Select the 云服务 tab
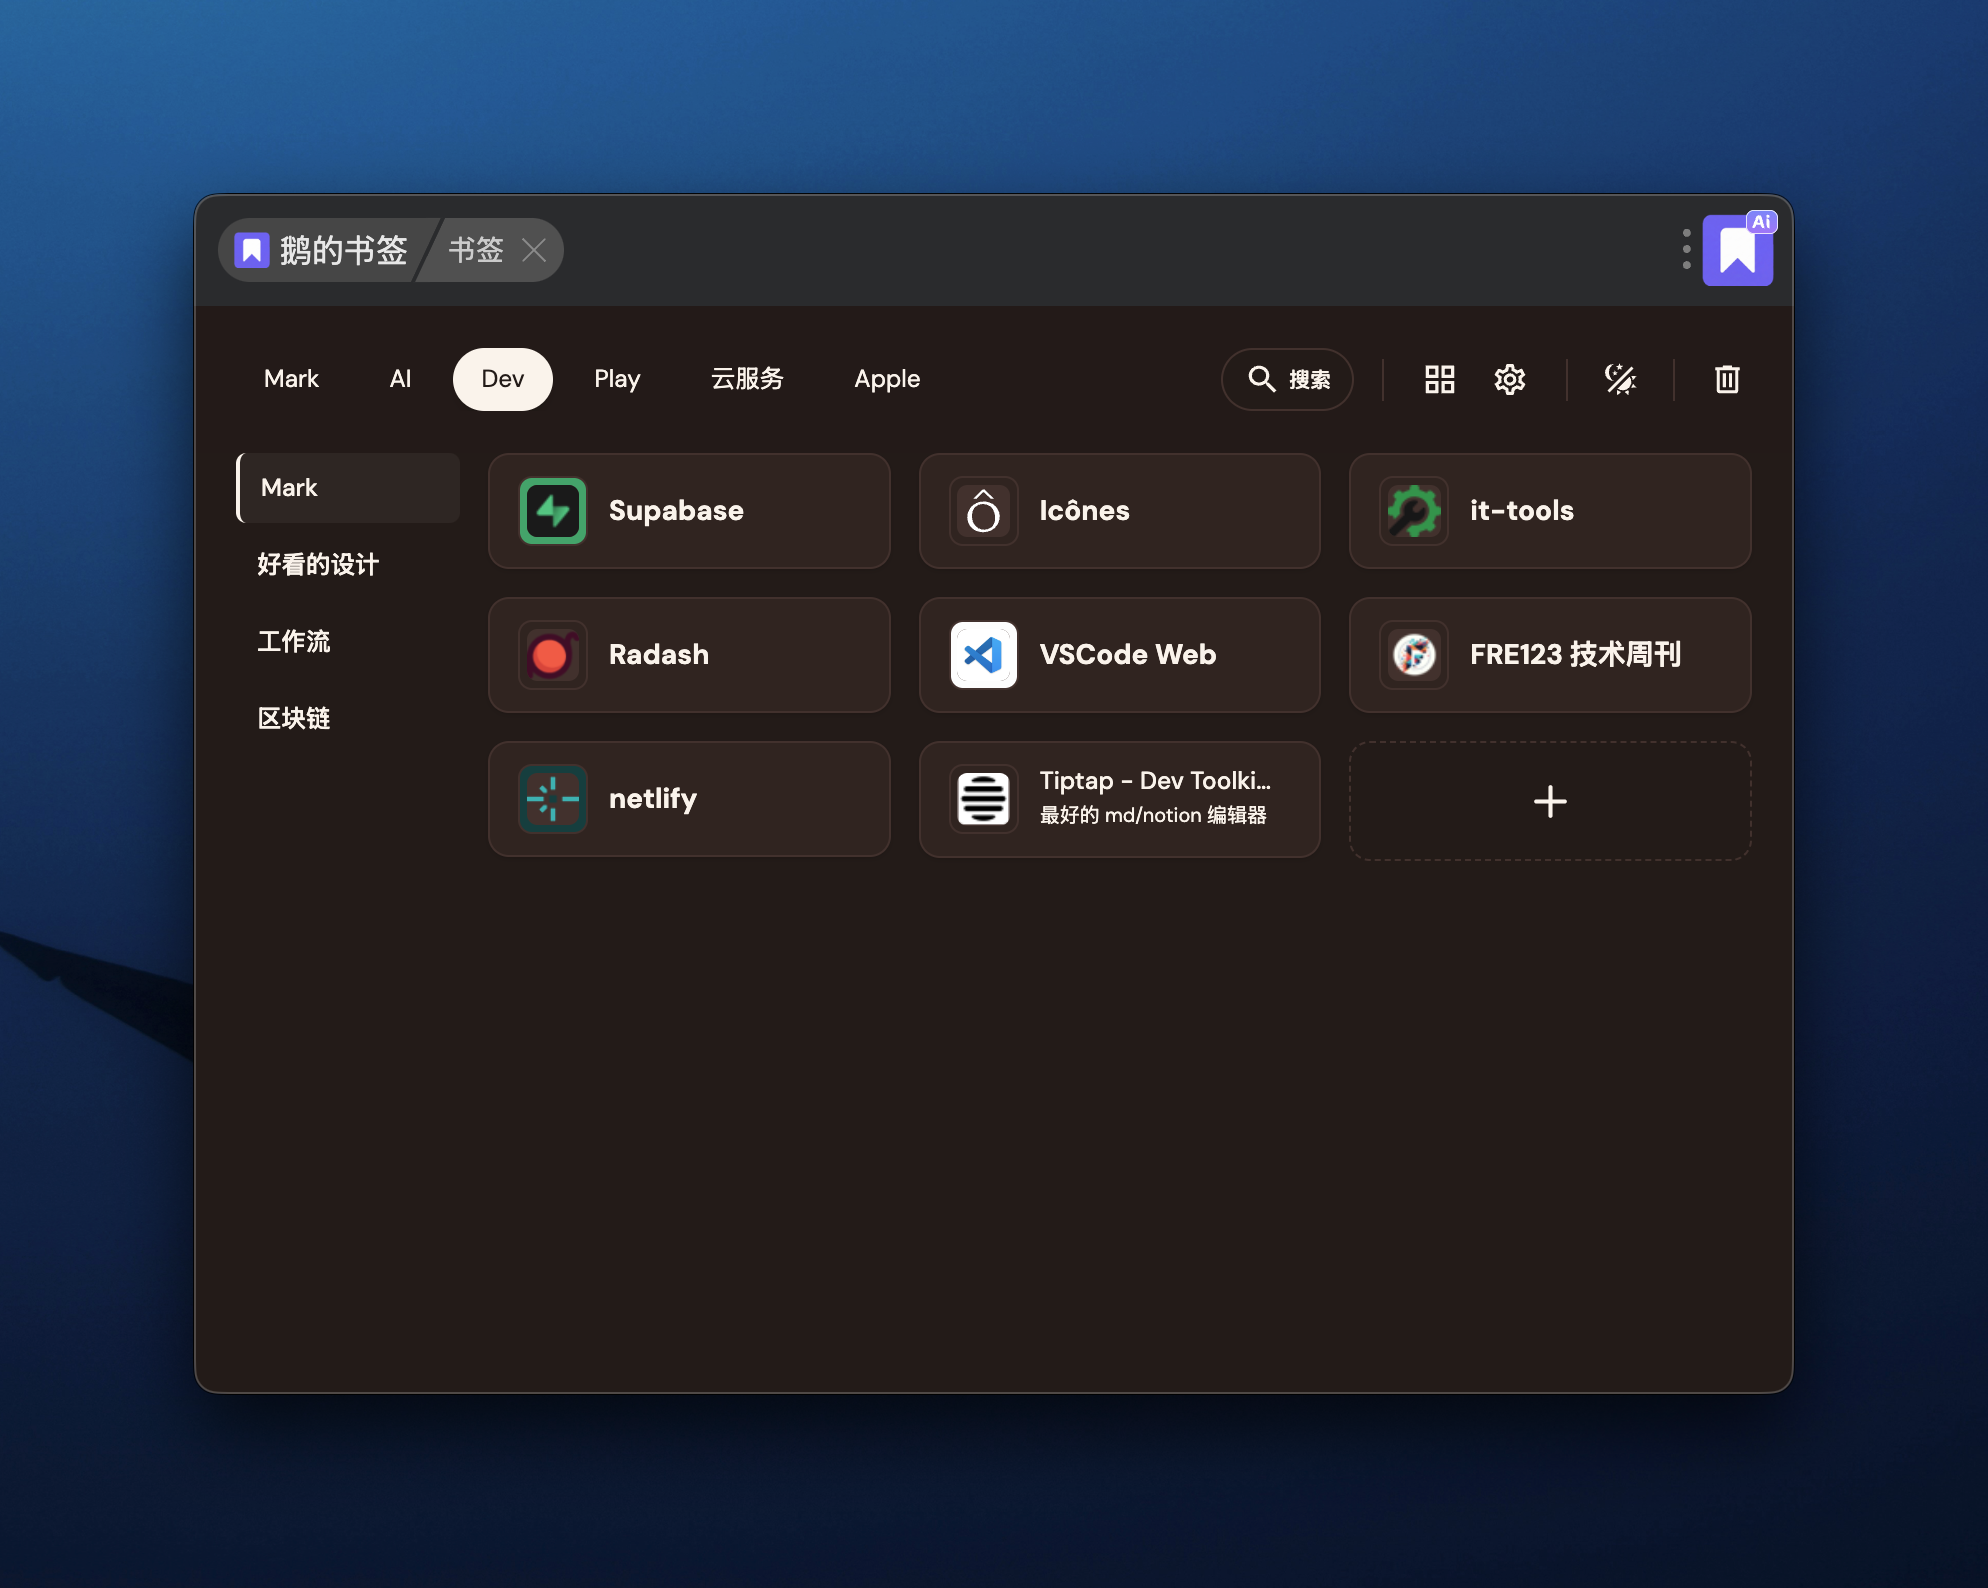Screen dimensions: 1988x1588 747,379
